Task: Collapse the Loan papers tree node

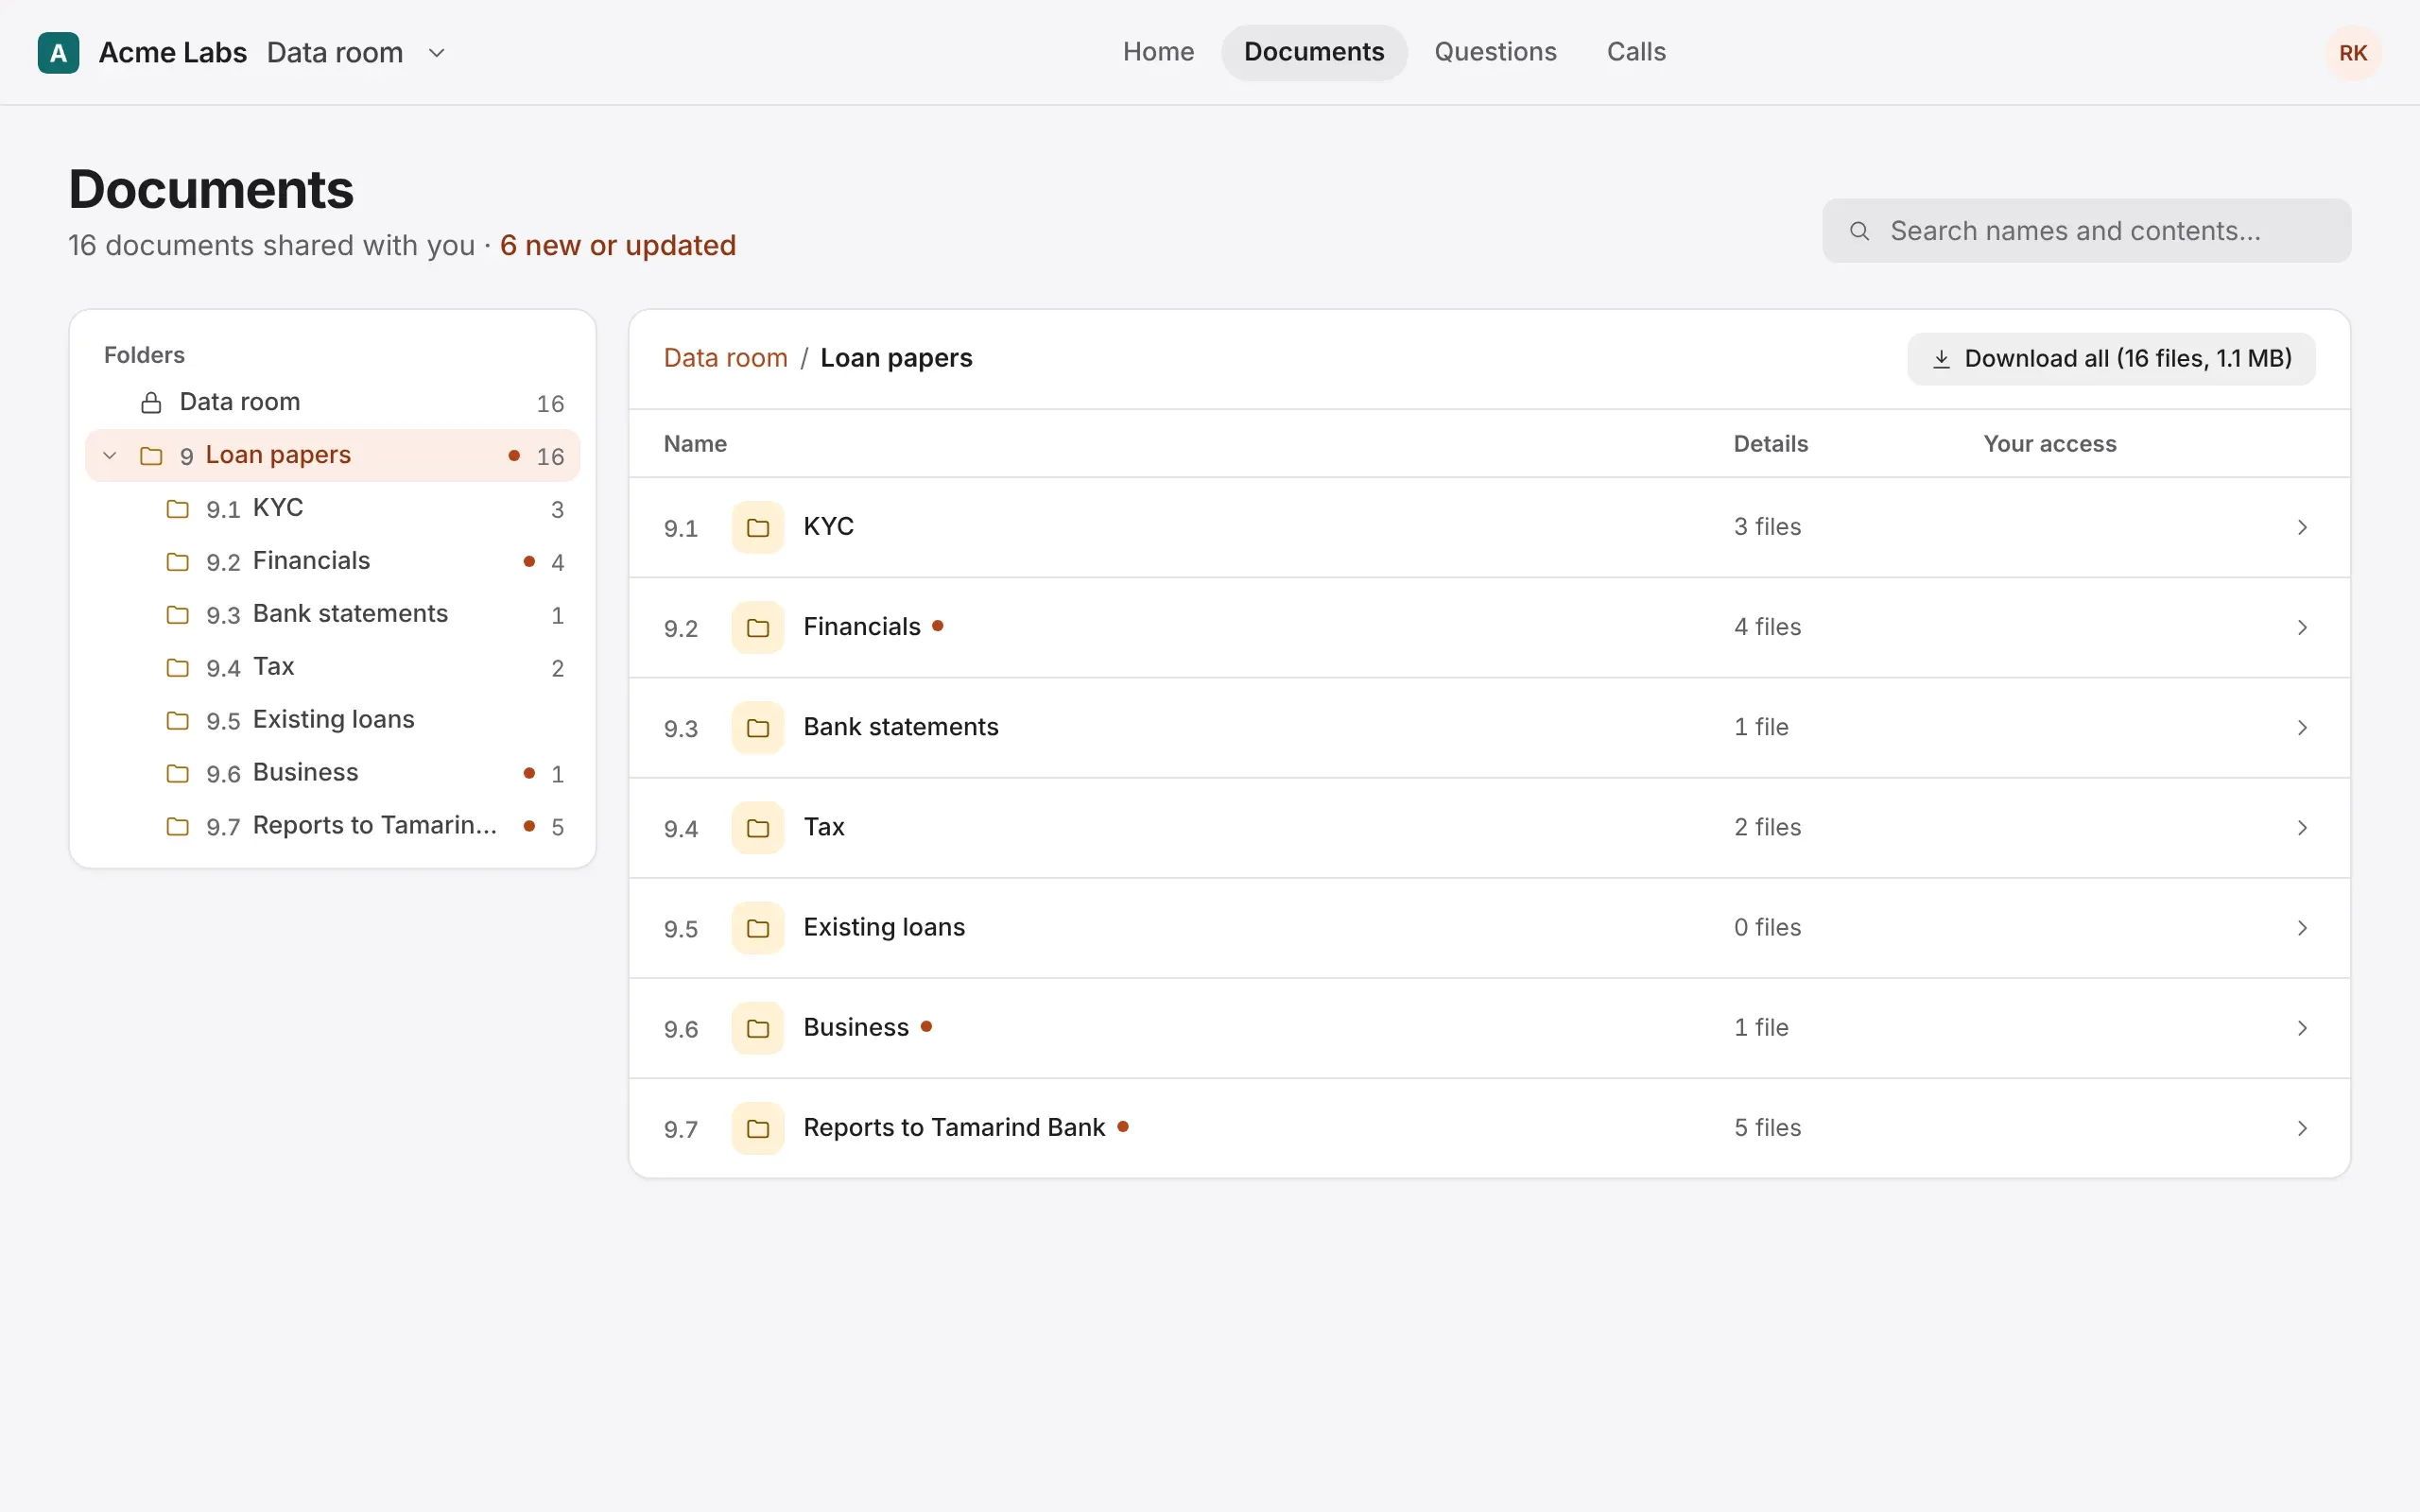Action: [x=110, y=456]
